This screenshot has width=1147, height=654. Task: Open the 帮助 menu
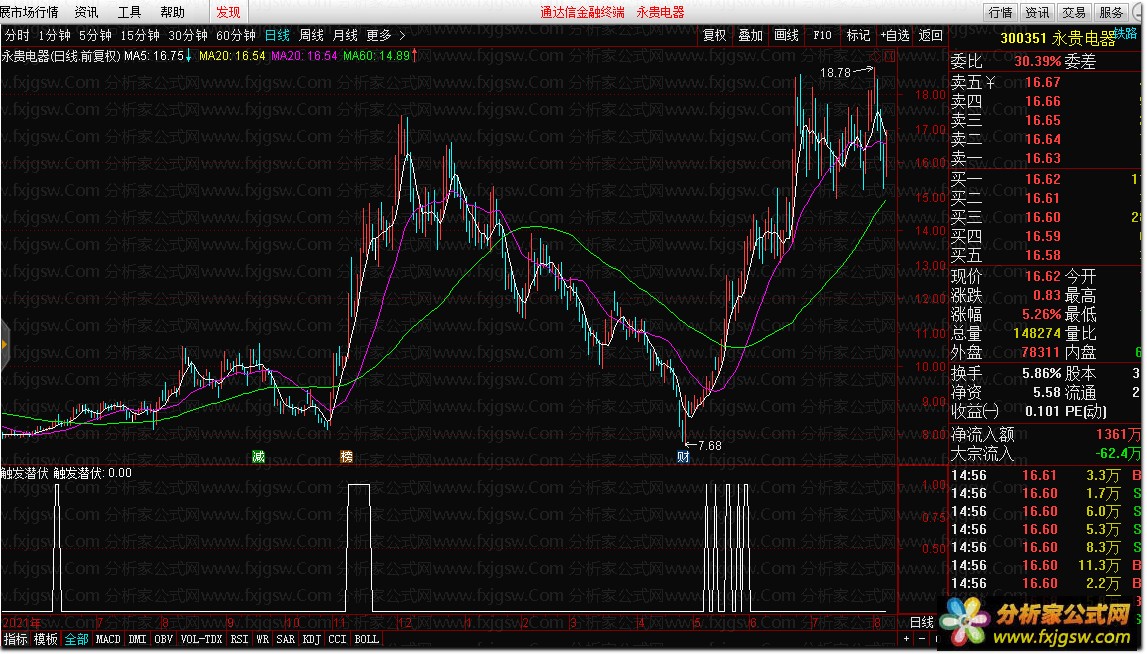173,12
